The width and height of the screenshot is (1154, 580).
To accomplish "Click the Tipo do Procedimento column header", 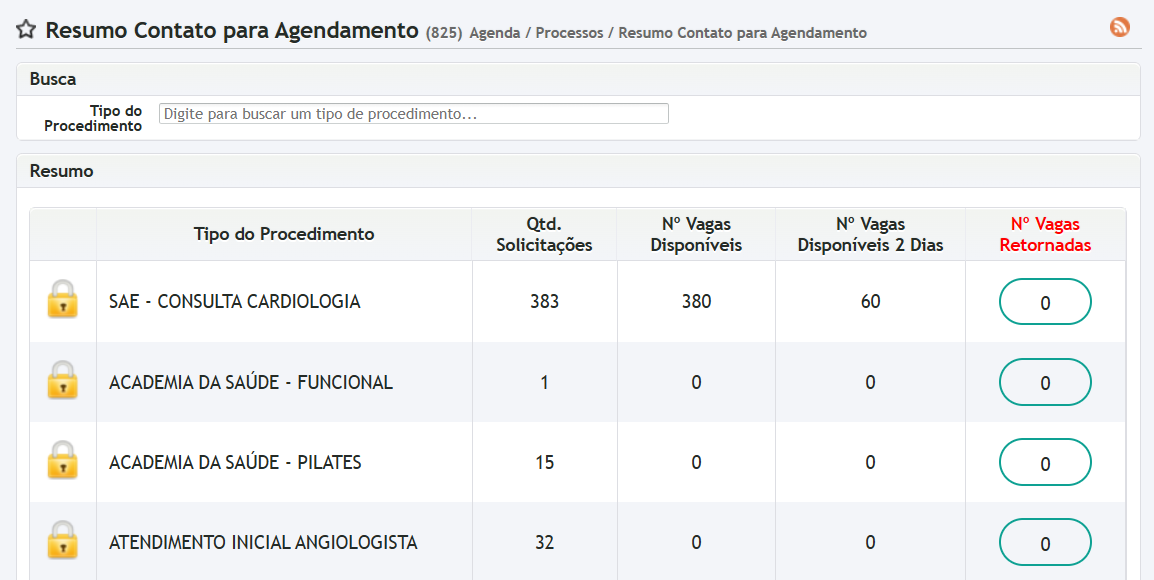I will click(x=284, y=234).
